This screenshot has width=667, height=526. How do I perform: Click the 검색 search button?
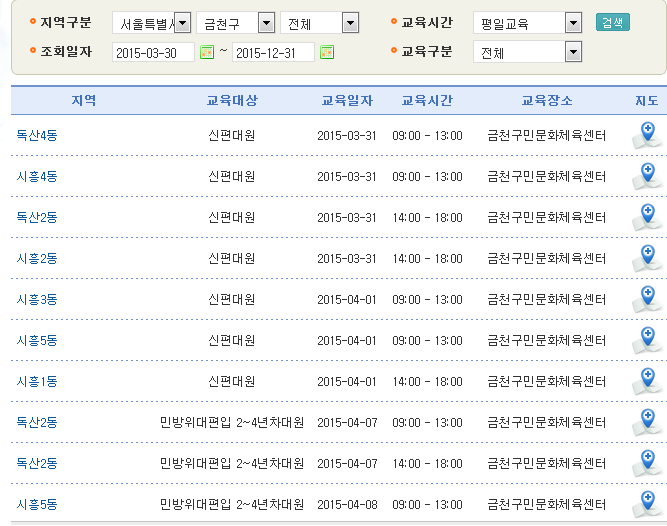[x=613, y=22]
